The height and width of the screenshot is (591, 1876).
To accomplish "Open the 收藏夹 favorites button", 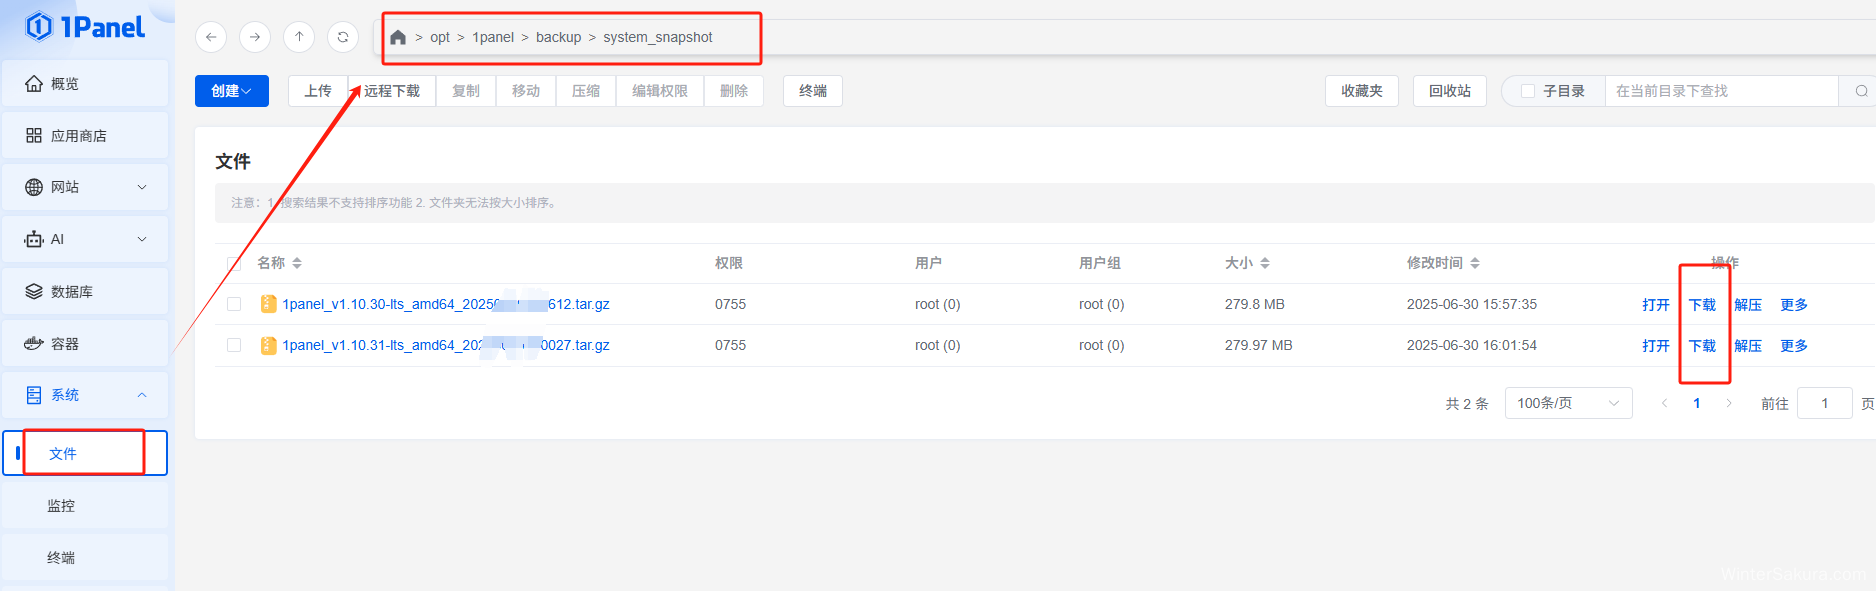I will tap(1362, 91).
